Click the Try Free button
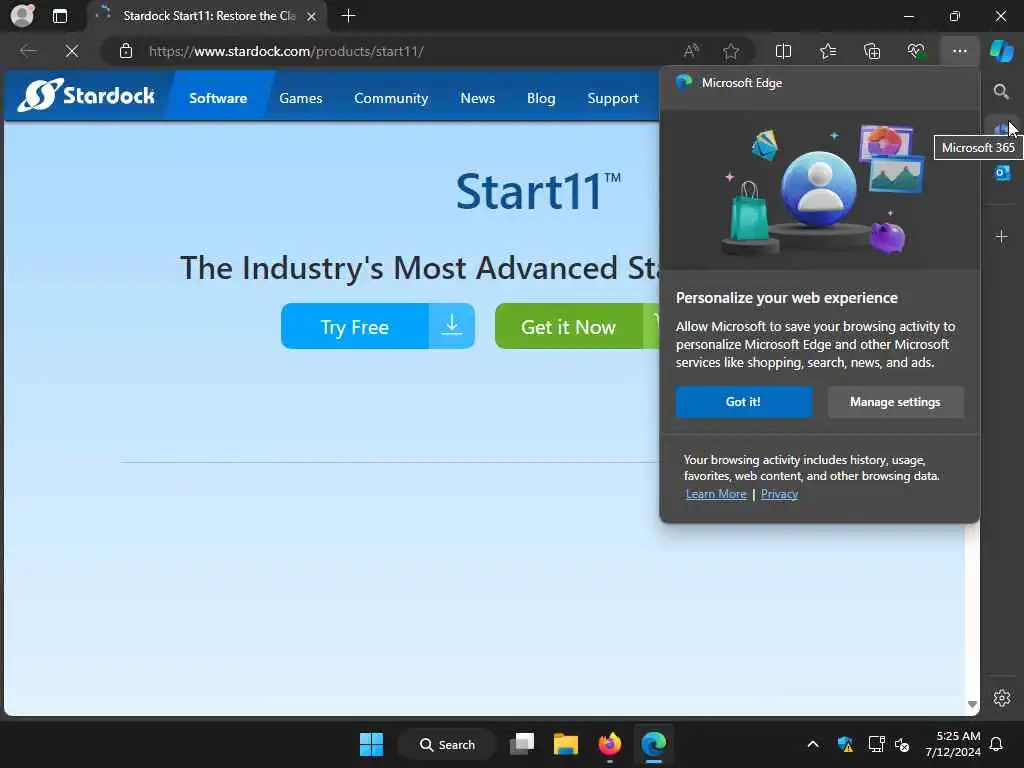The height and width of the screenshot is (768, 1024). [377, 326]
